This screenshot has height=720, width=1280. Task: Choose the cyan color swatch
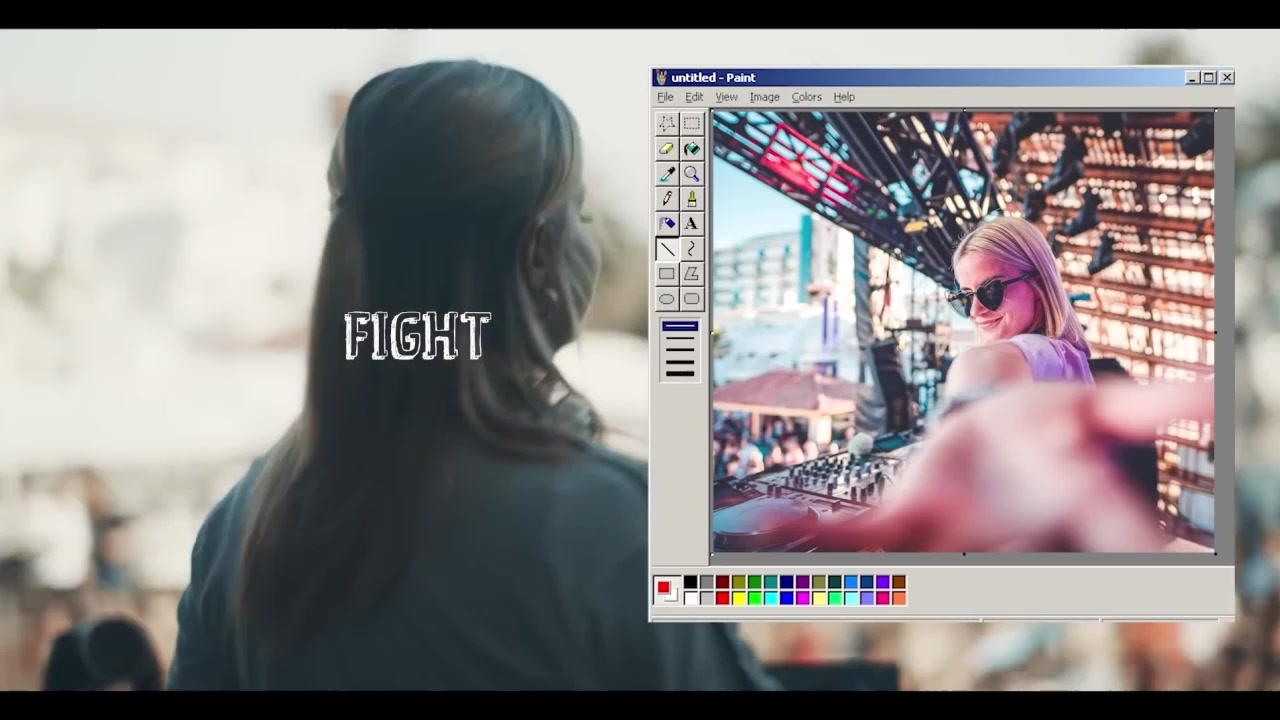click(x=771, y=598)
